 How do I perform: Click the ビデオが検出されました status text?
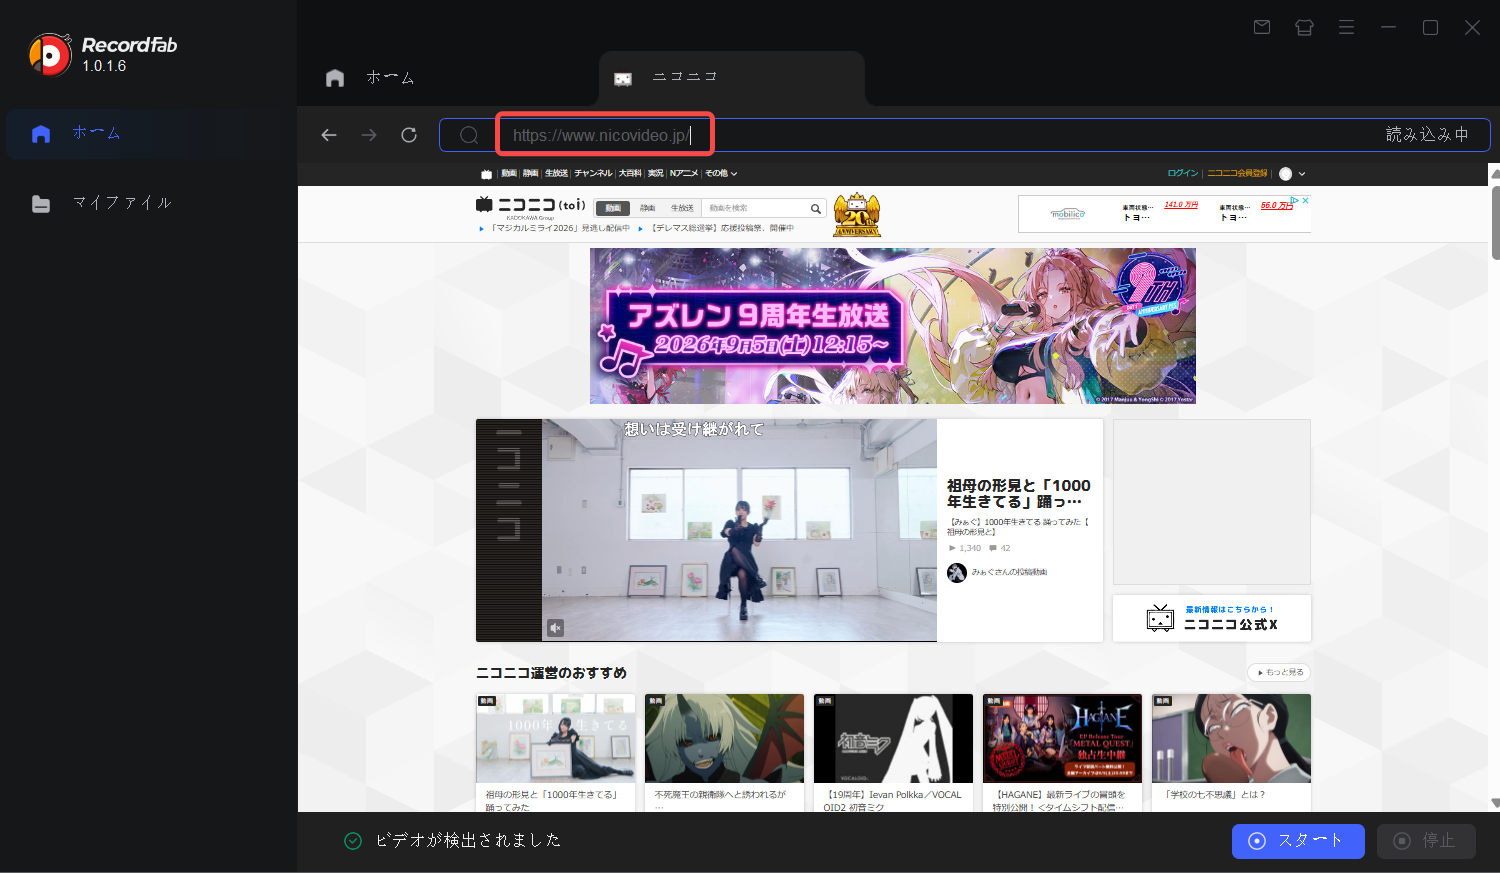tap(468, 841)
